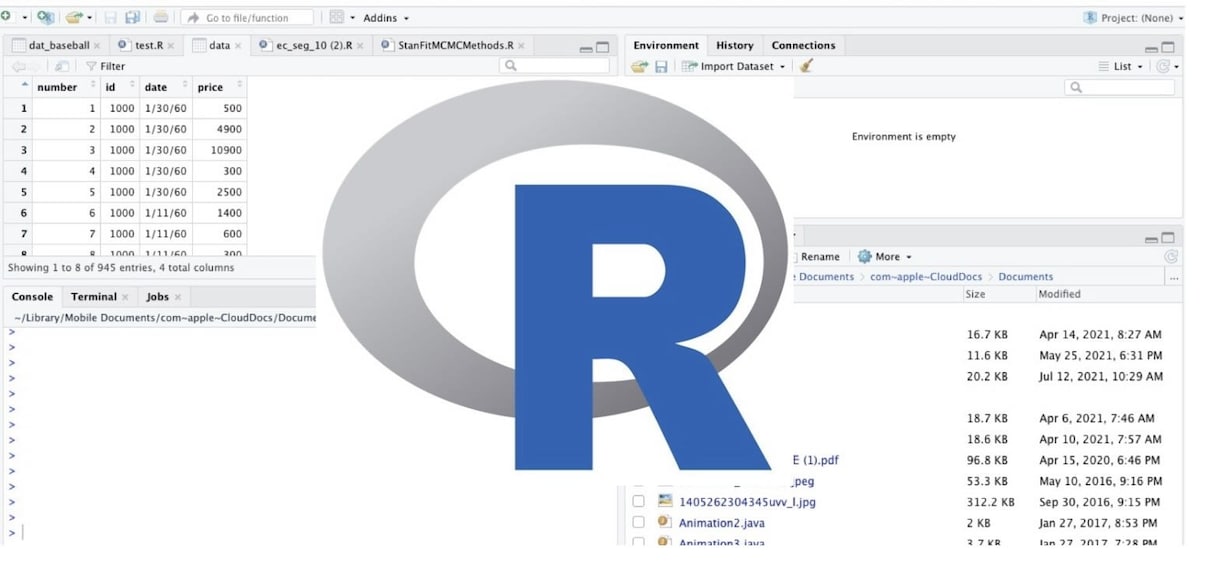The image size is (1220, 568).
Task: Select the Console tab
Action: pyautogui.click(x=32, y=297)
